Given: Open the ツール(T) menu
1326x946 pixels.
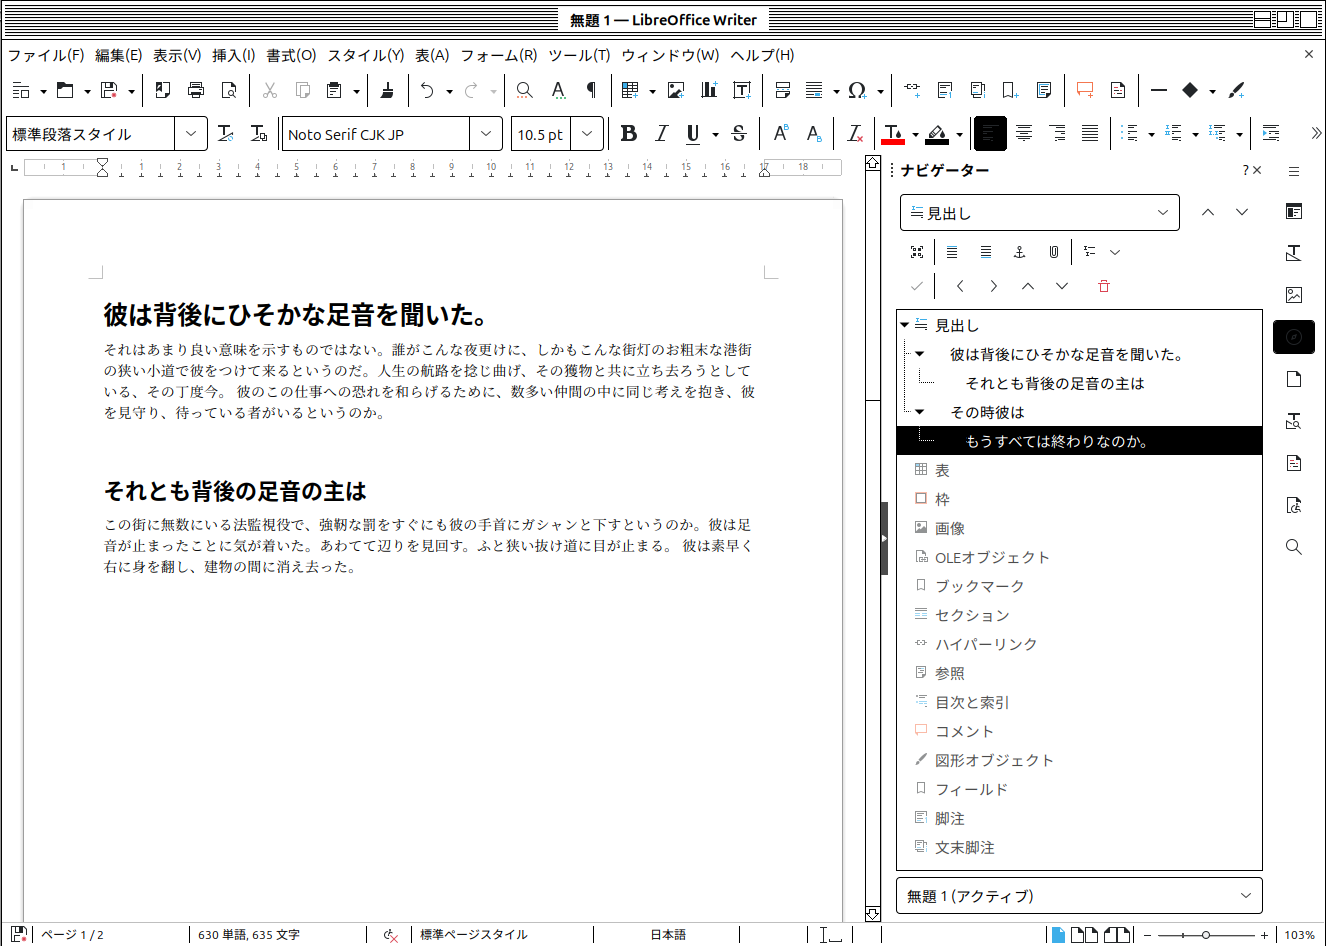Looking at the screenshot, I should pos(578,55).
